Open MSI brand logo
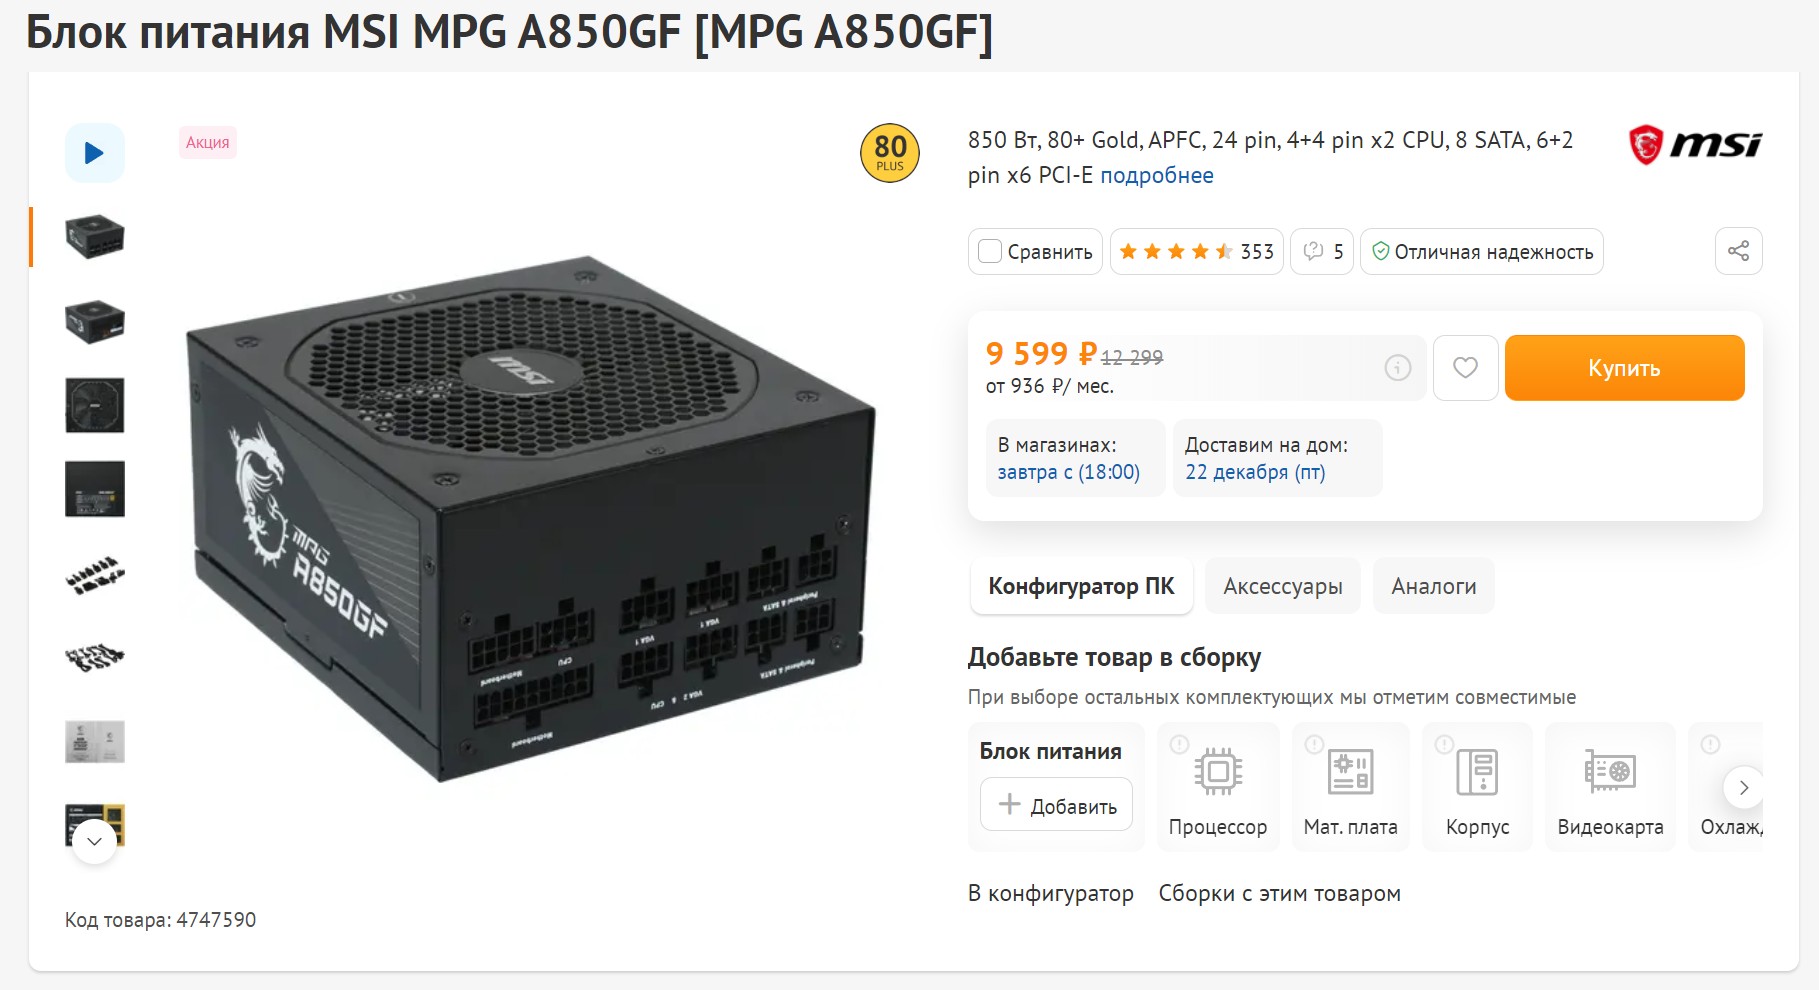 pos(1694,145)
